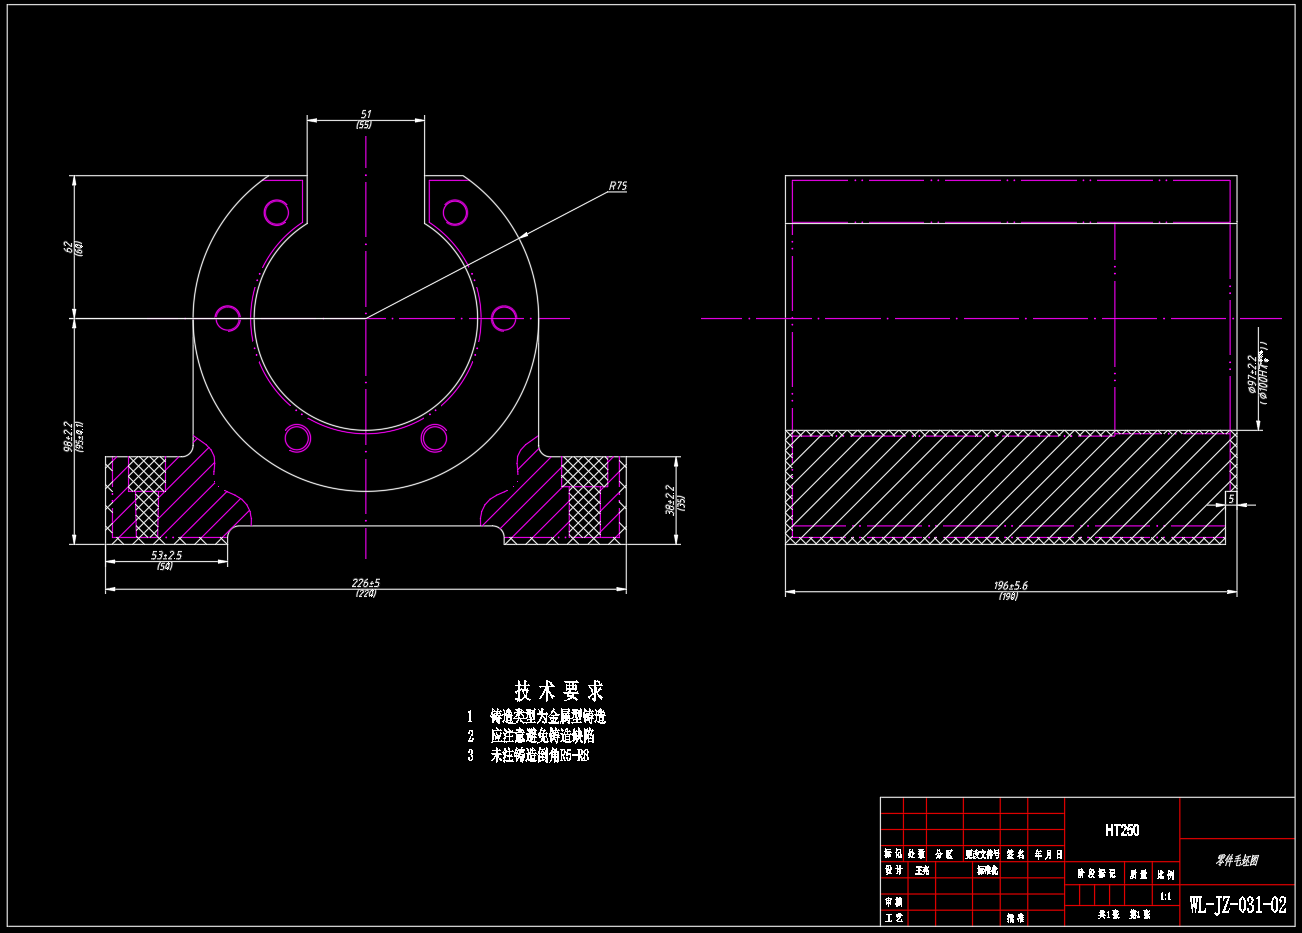Select the 1:1 scale value cell
Screen dimensions: 1302x933
pyautogui.click(x=1165, y=898)
